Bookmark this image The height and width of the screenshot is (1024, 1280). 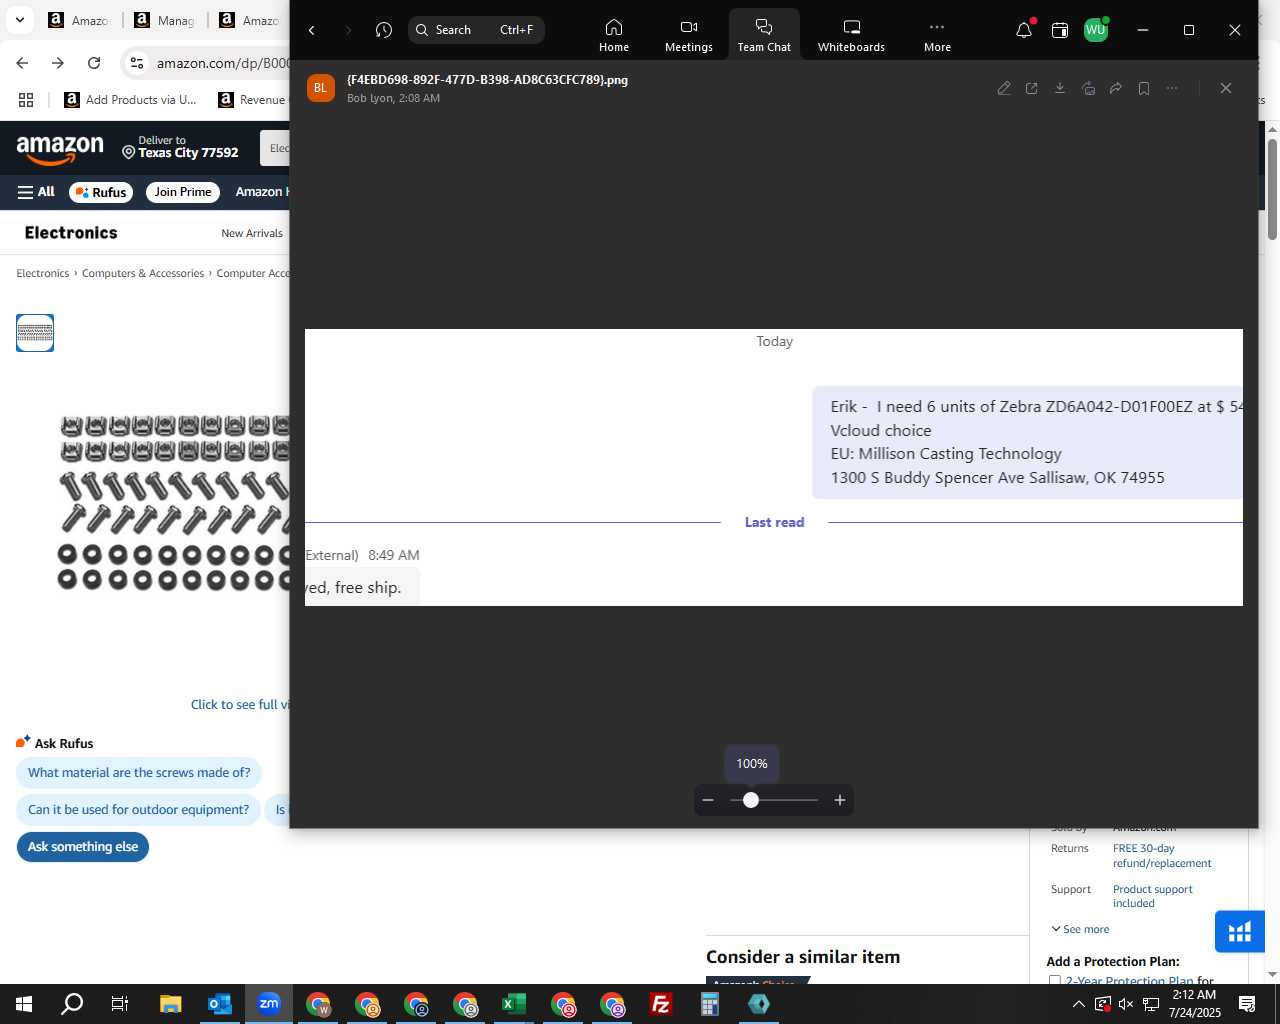point(1144,88)
